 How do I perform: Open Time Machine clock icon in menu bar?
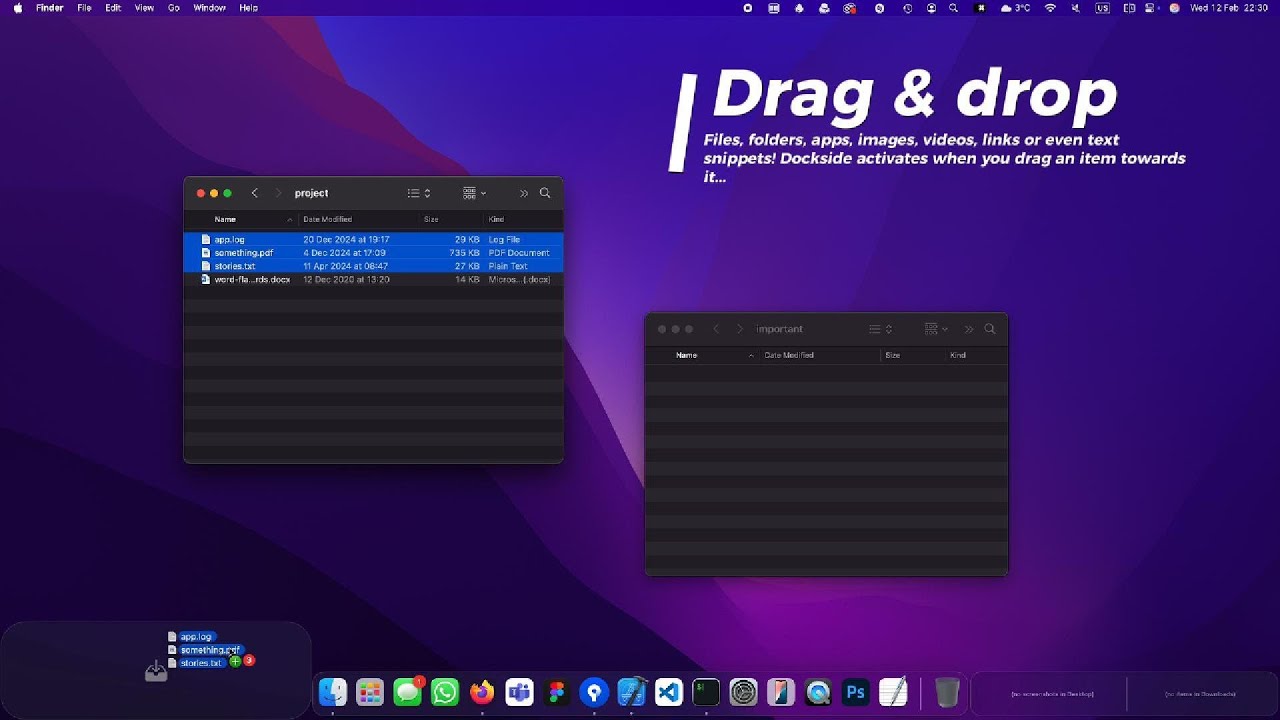[x=907, y=8]
